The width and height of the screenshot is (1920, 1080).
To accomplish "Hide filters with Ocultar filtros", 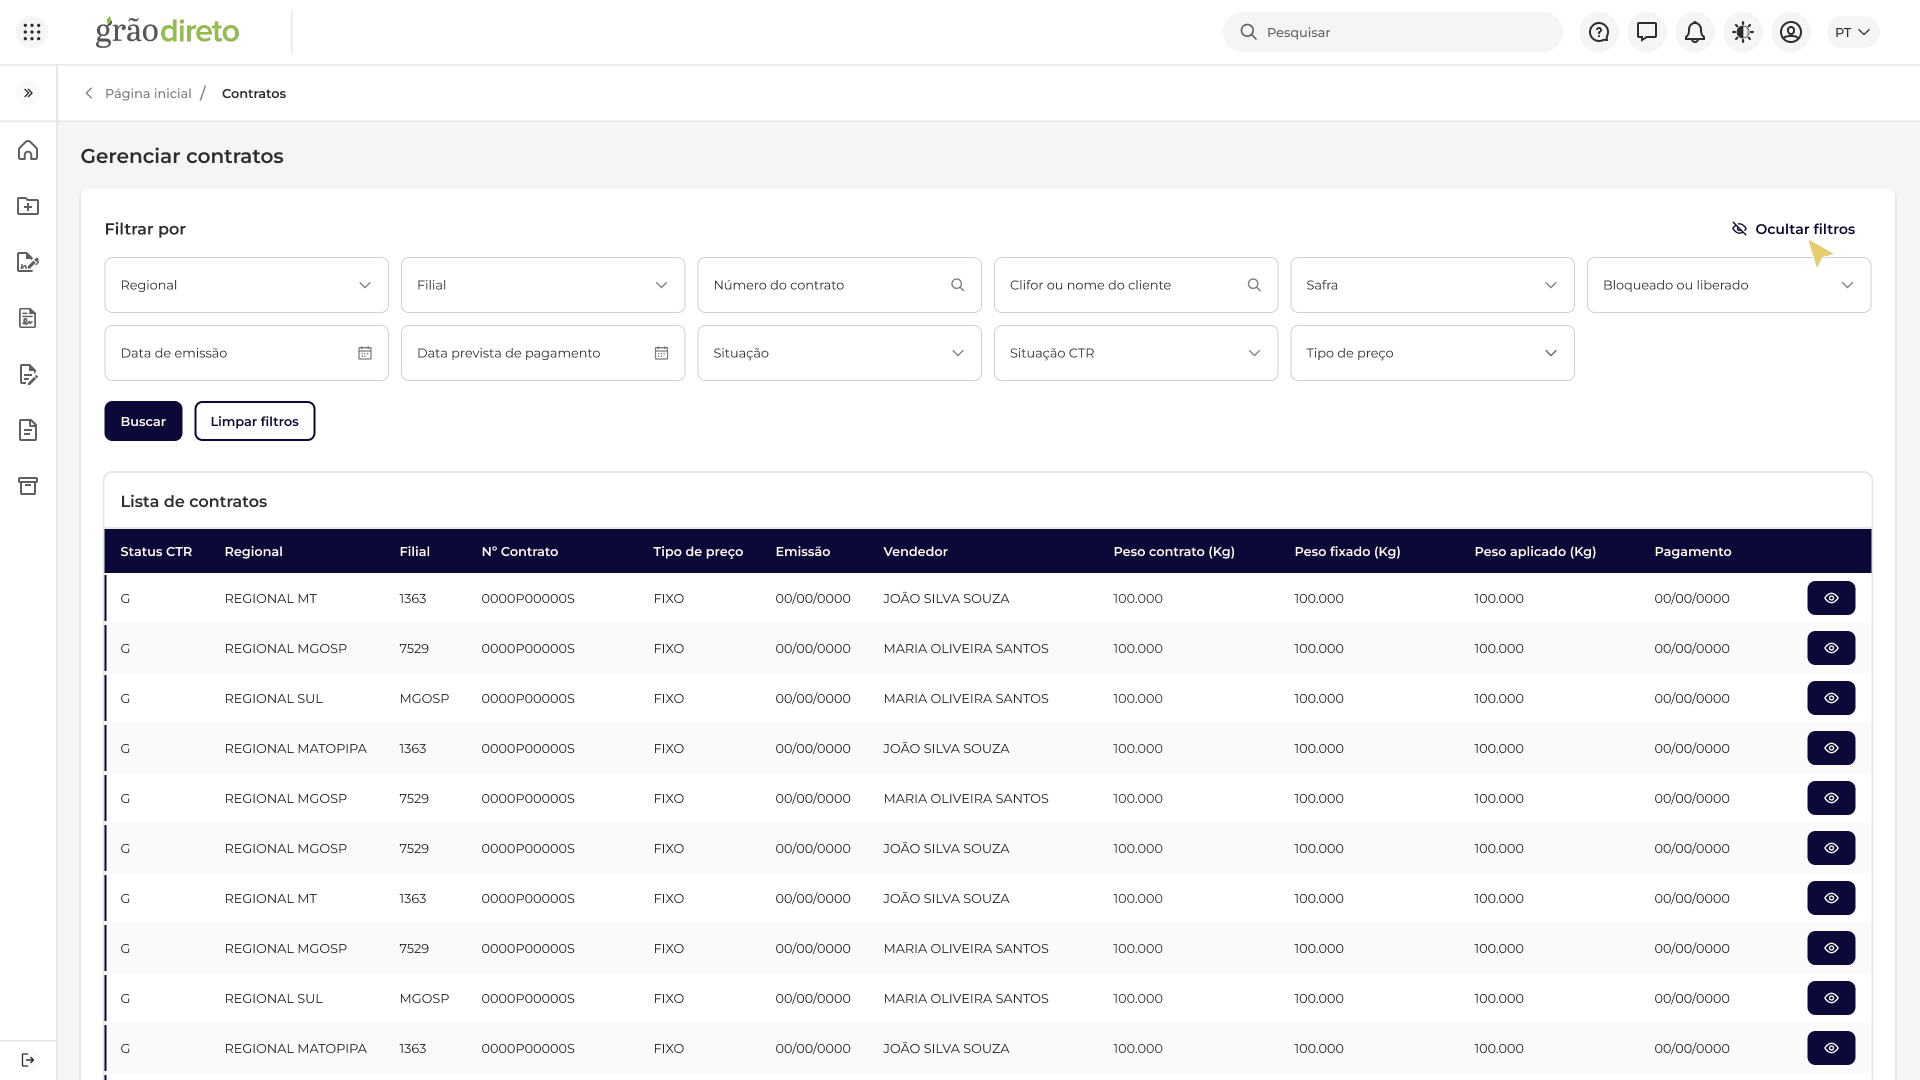I will coord(1793,229).
